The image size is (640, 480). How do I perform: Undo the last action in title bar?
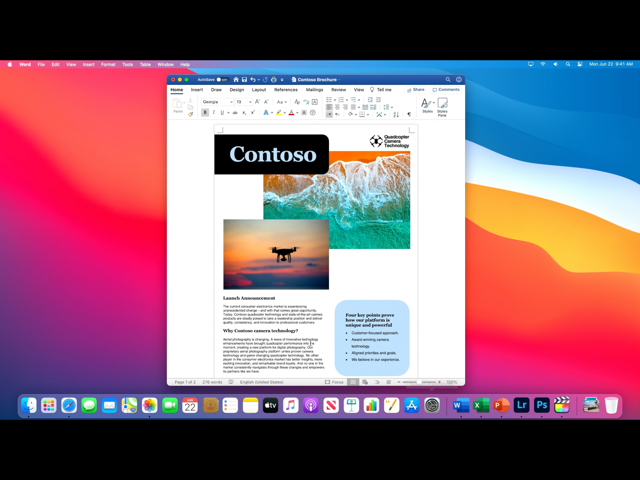pyautogui.click(x=253, y=80)
